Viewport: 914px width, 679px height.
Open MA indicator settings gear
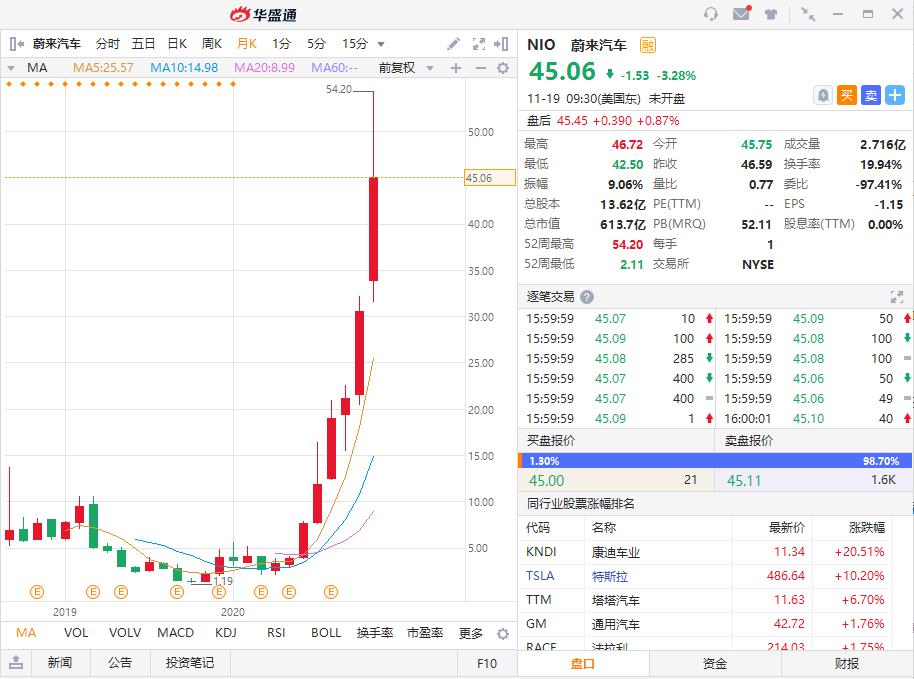(x=502, y=68)
